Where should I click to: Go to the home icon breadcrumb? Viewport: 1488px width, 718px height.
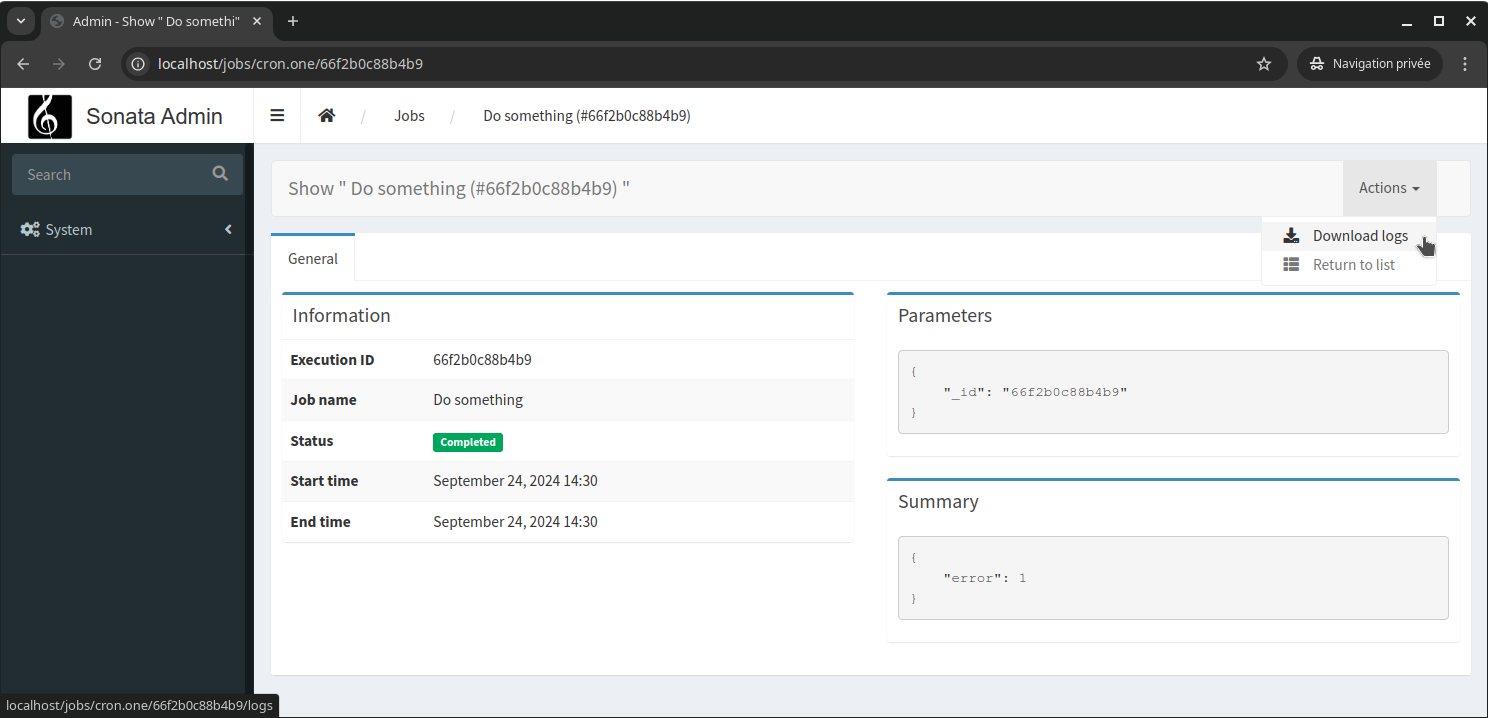point(326,116)
